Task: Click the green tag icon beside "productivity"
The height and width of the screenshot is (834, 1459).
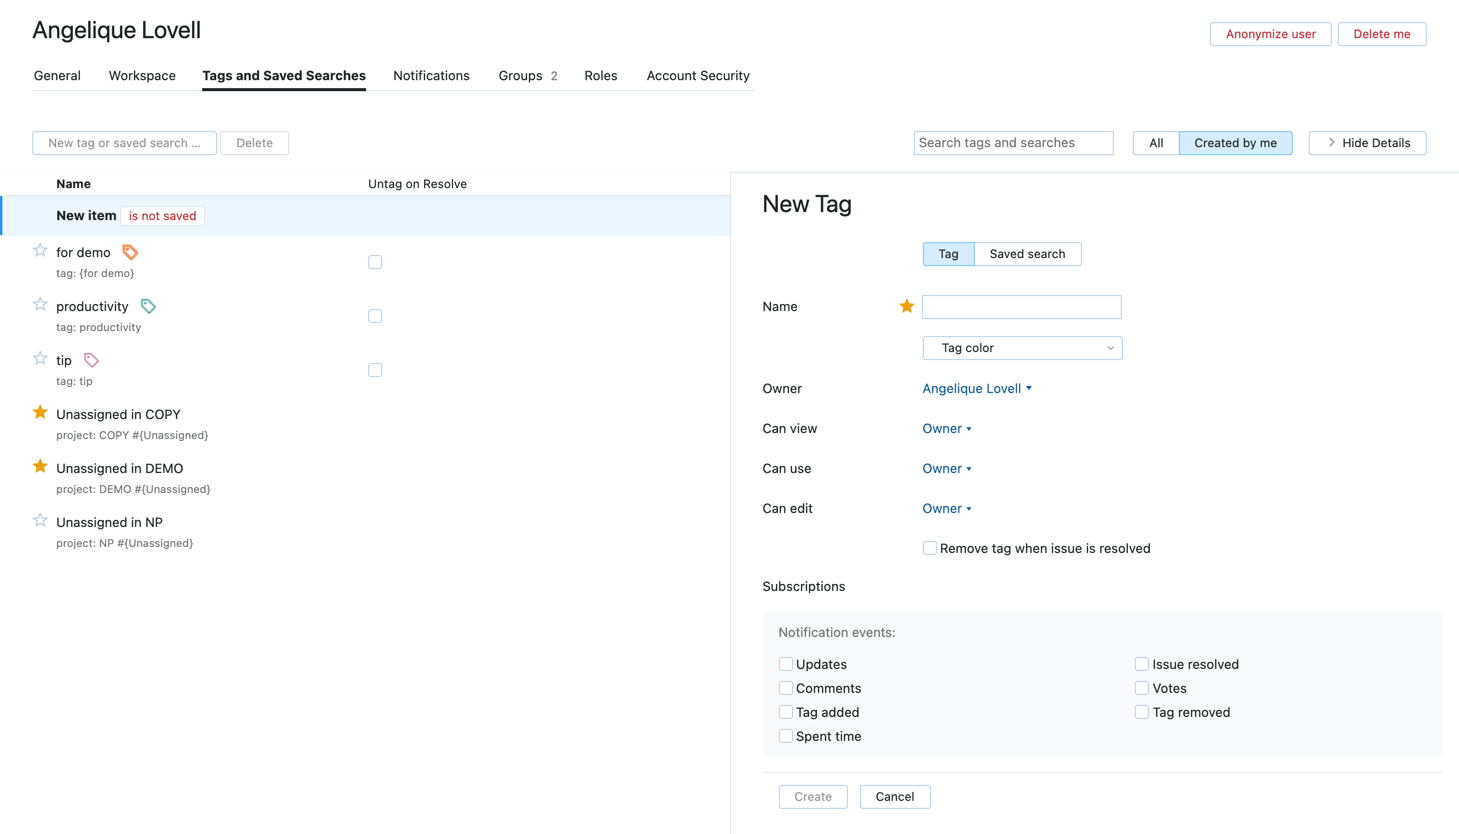Action: (147, 305)
